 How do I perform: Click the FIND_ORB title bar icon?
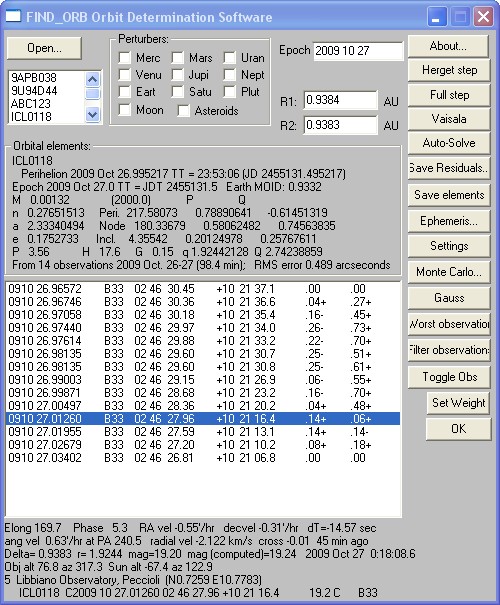13,17
